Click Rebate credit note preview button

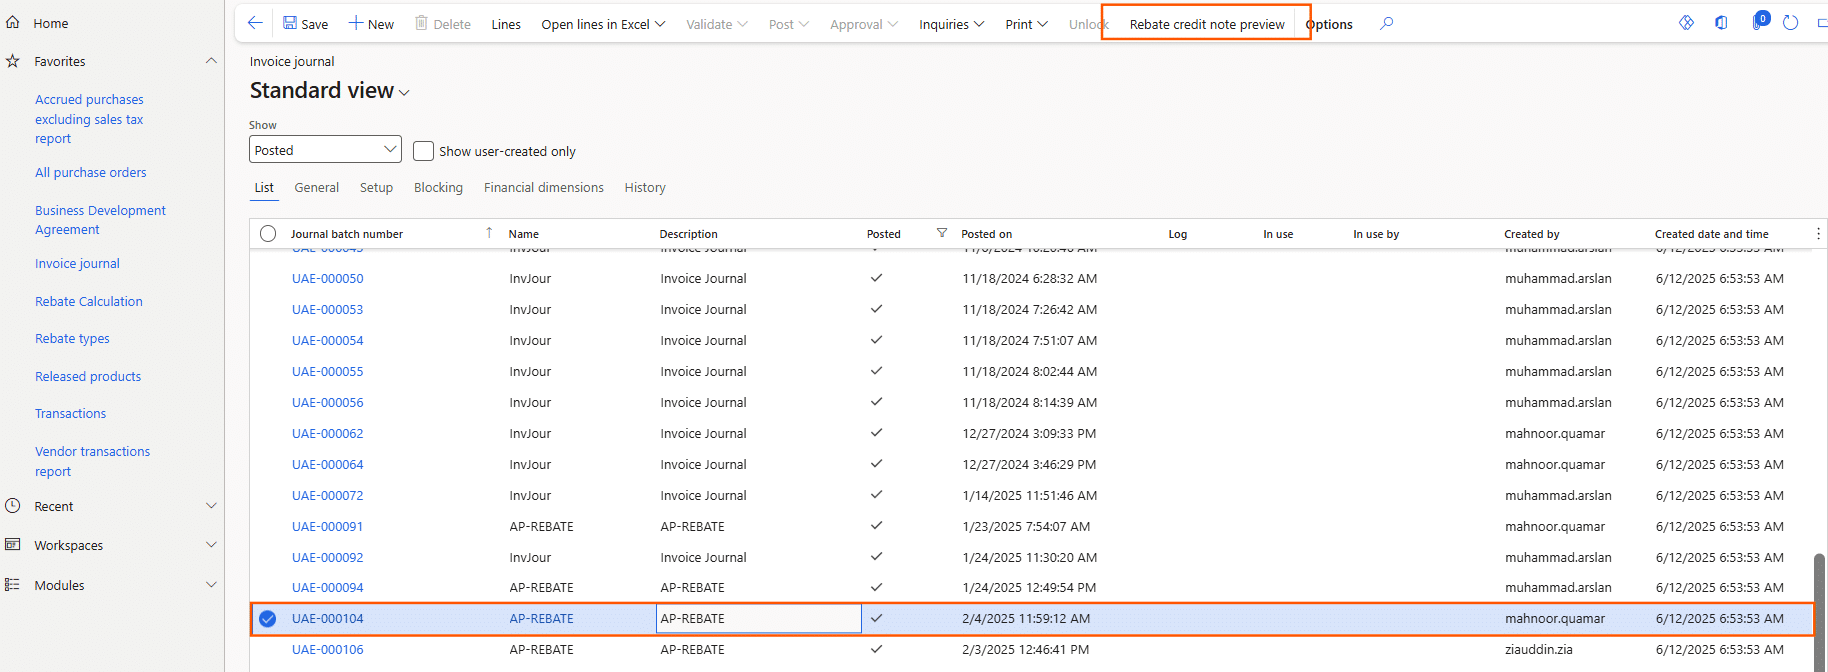click(1206, 24)
